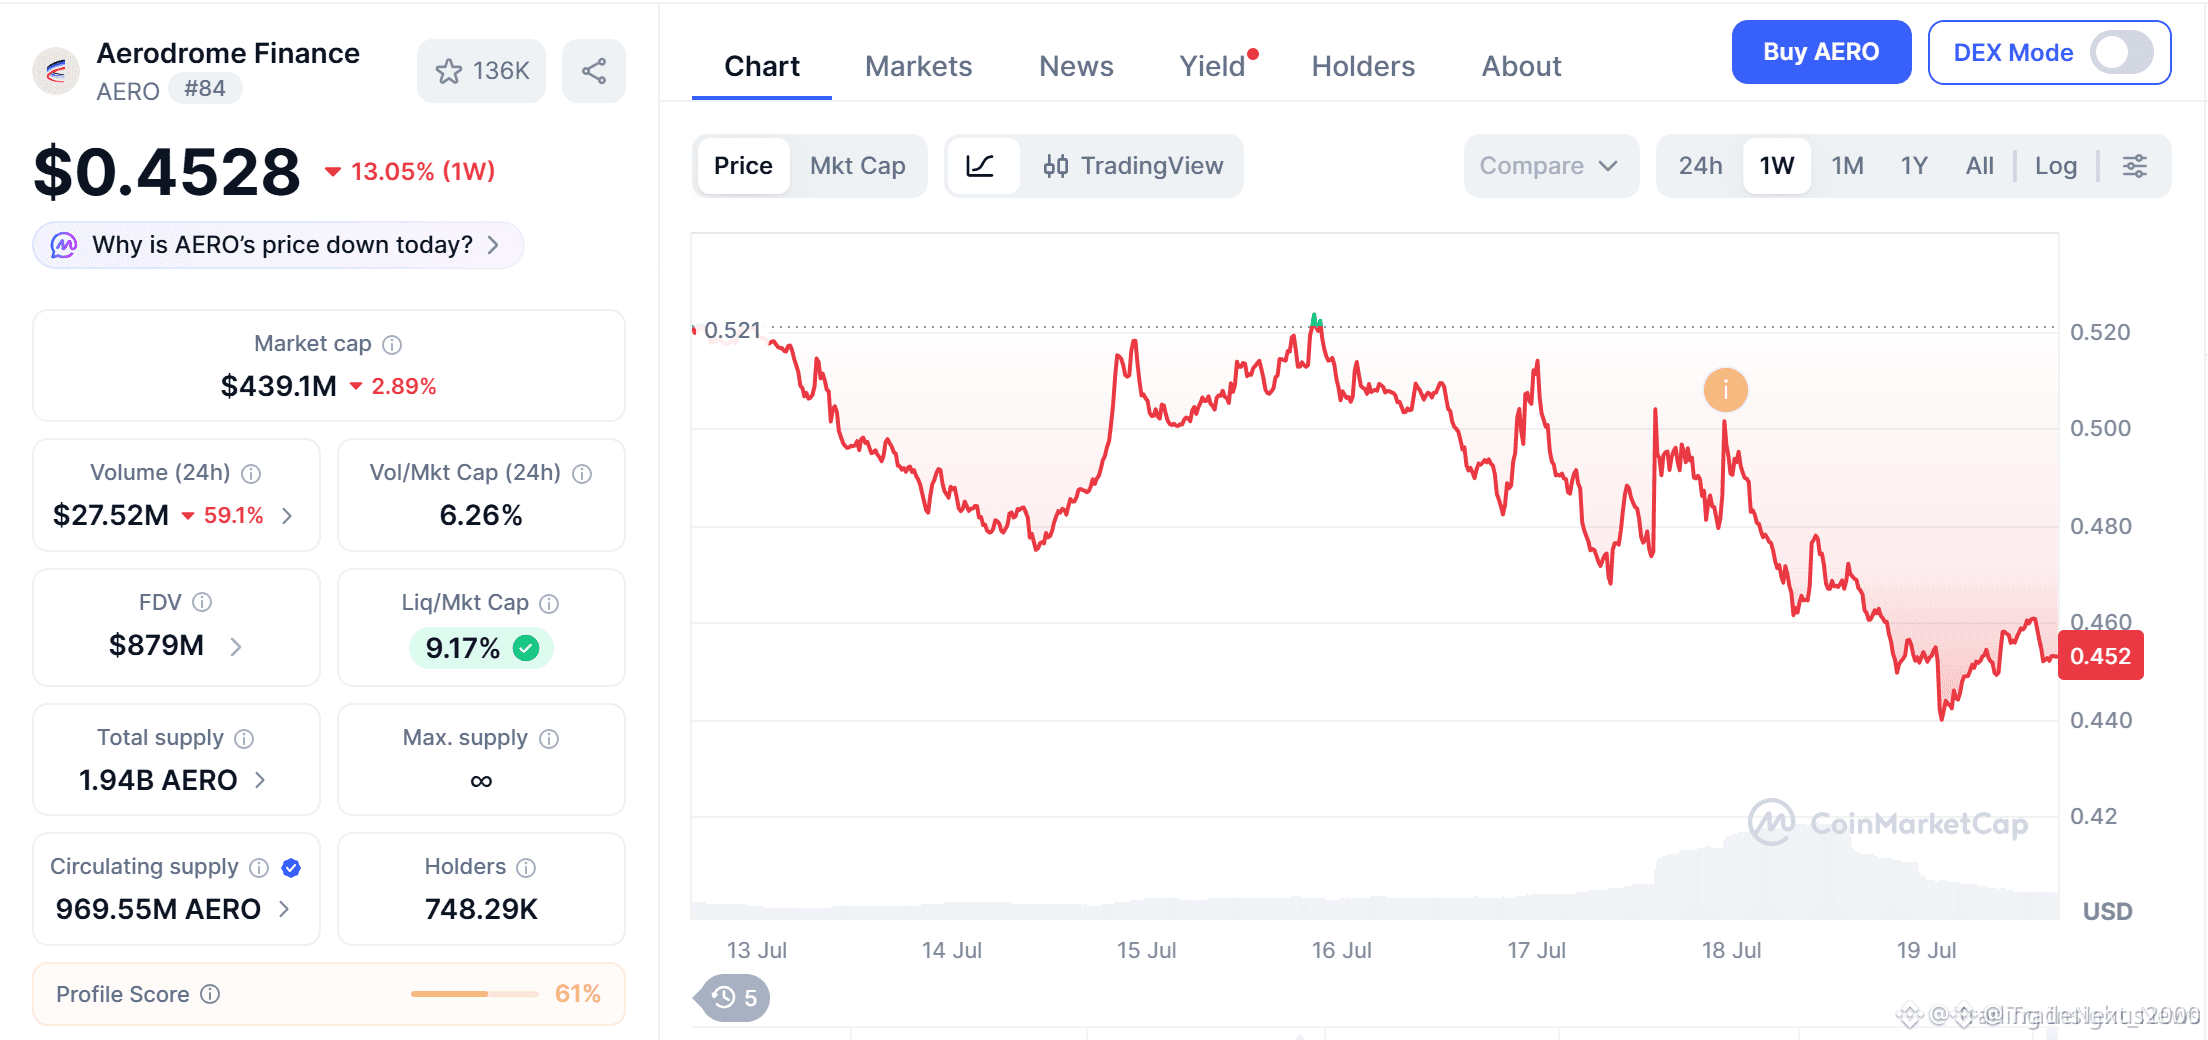Select the 24h time range
The height and width of the screenshot is (1040, 2208).
(x=1700, y=166)
